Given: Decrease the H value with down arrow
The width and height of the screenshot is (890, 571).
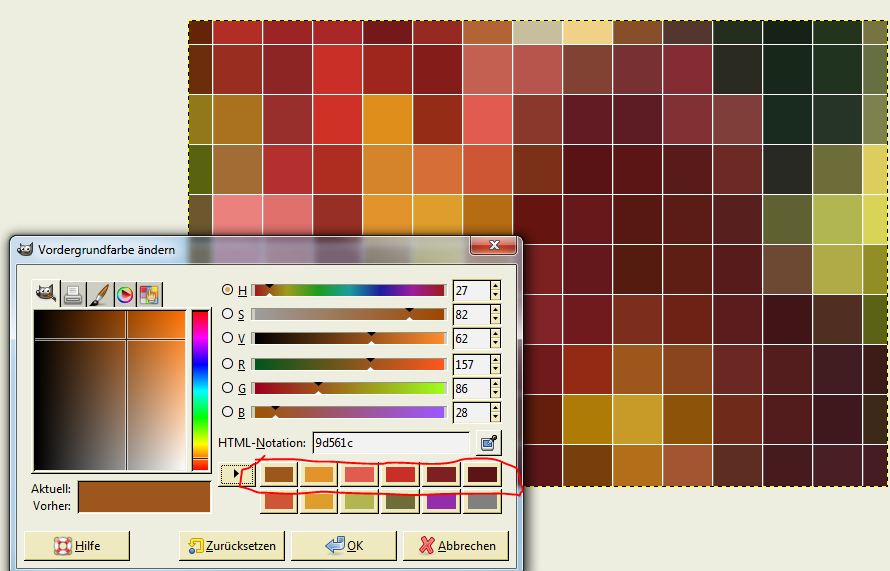Looking at the screenshot, I should 496,295.
